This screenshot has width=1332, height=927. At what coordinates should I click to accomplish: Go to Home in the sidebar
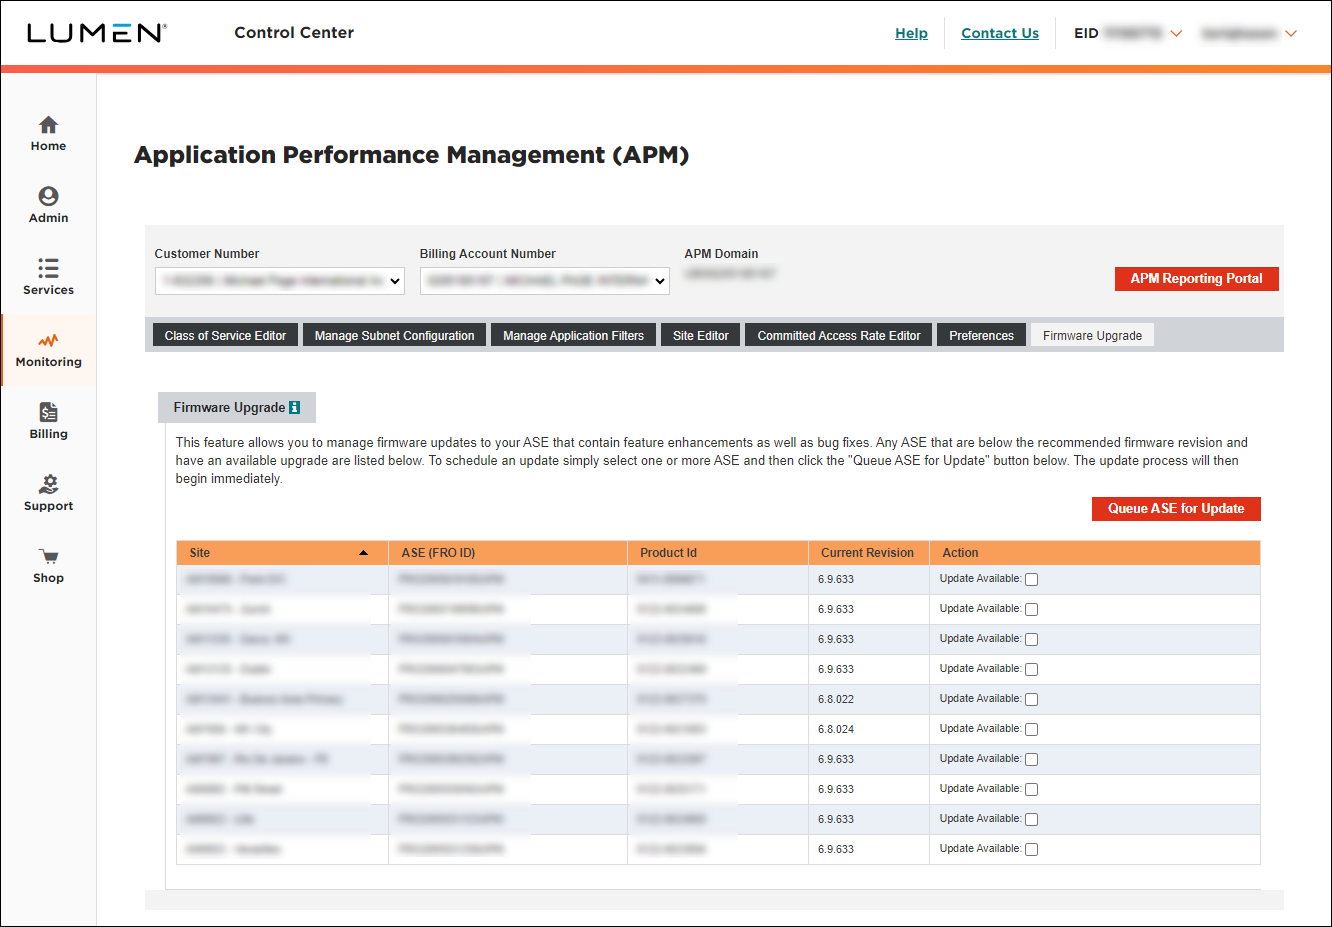[48, 134]
